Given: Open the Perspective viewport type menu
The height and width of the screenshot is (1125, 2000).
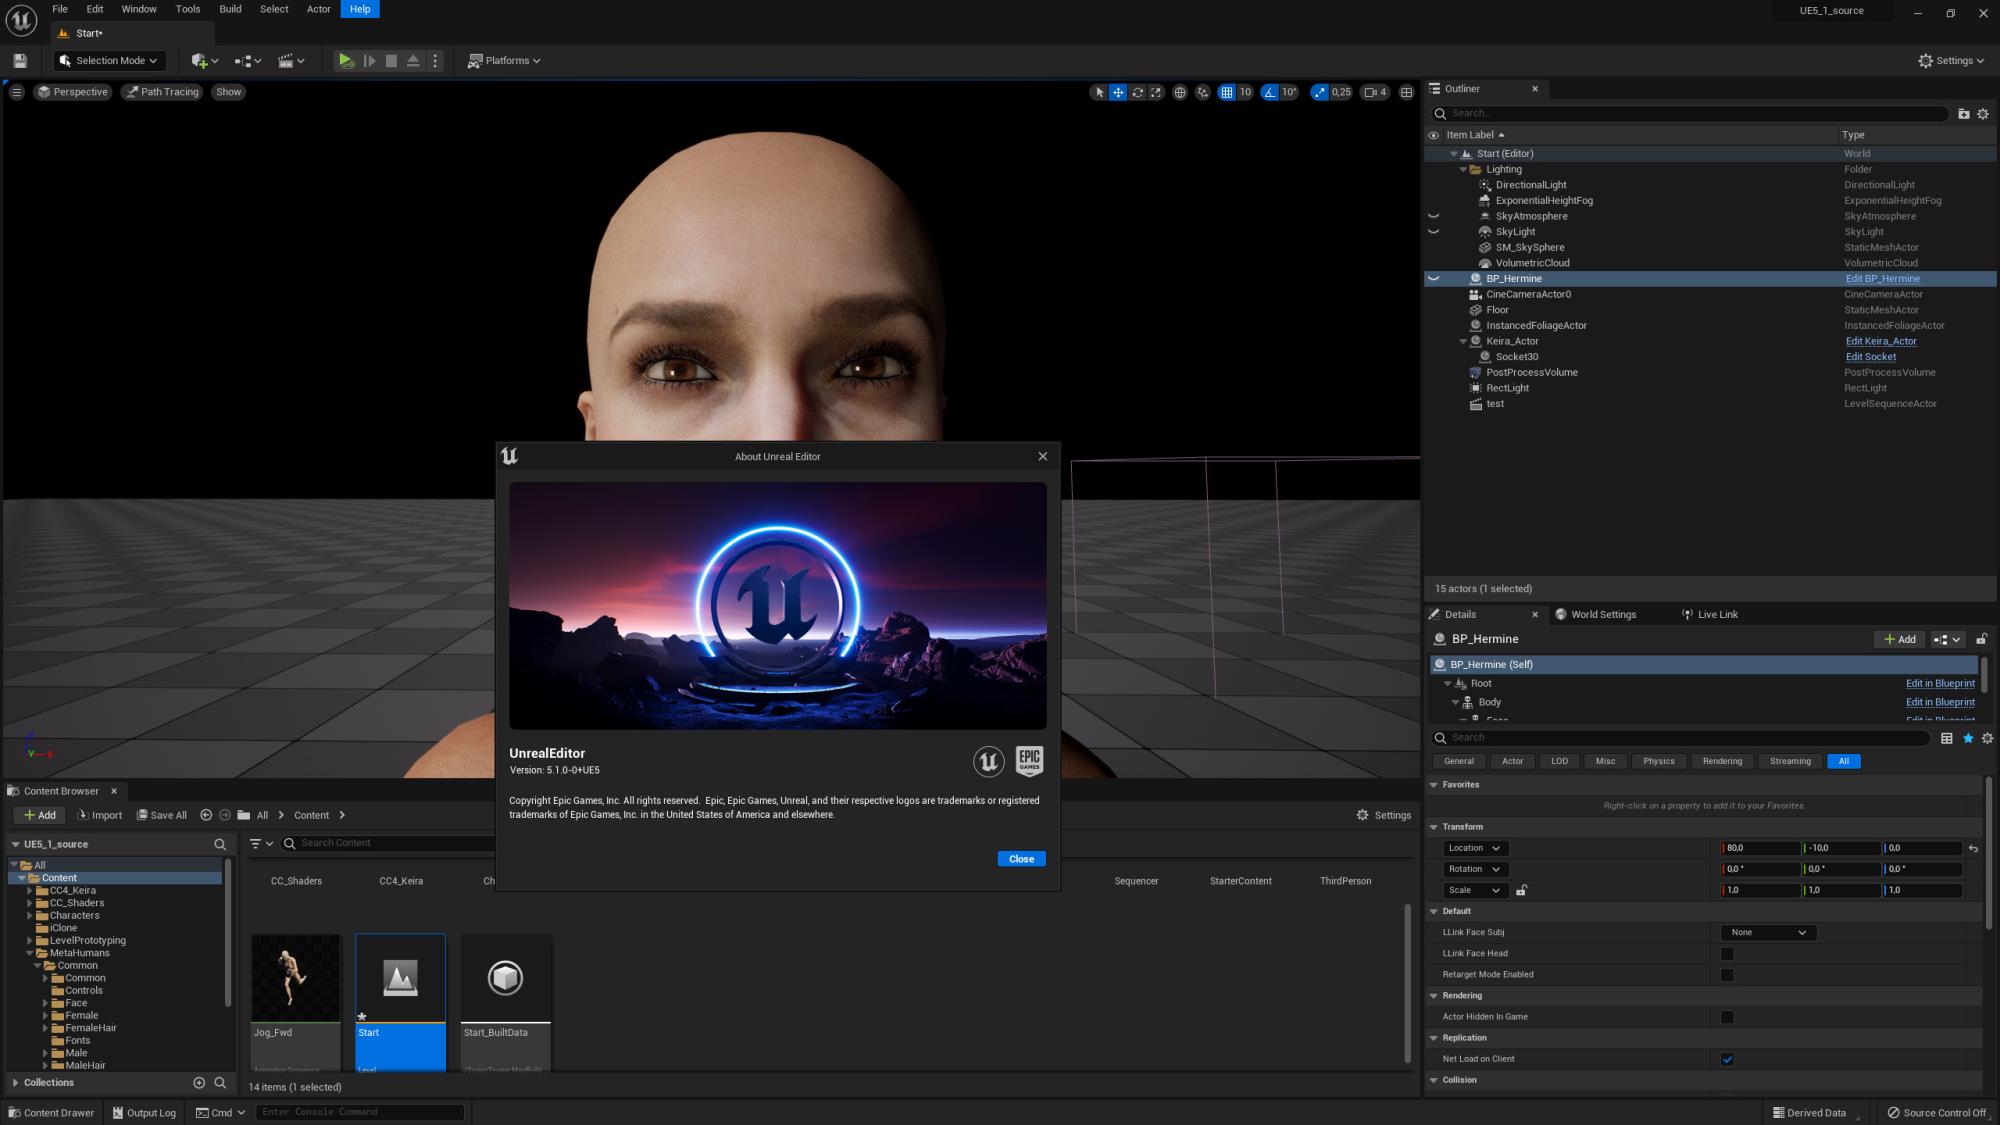Looking at the screenshot, I should coord(72,92).
